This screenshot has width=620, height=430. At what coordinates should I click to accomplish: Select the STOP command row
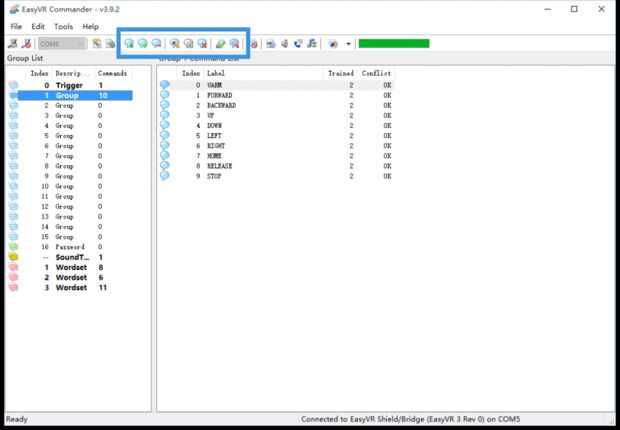276,176
